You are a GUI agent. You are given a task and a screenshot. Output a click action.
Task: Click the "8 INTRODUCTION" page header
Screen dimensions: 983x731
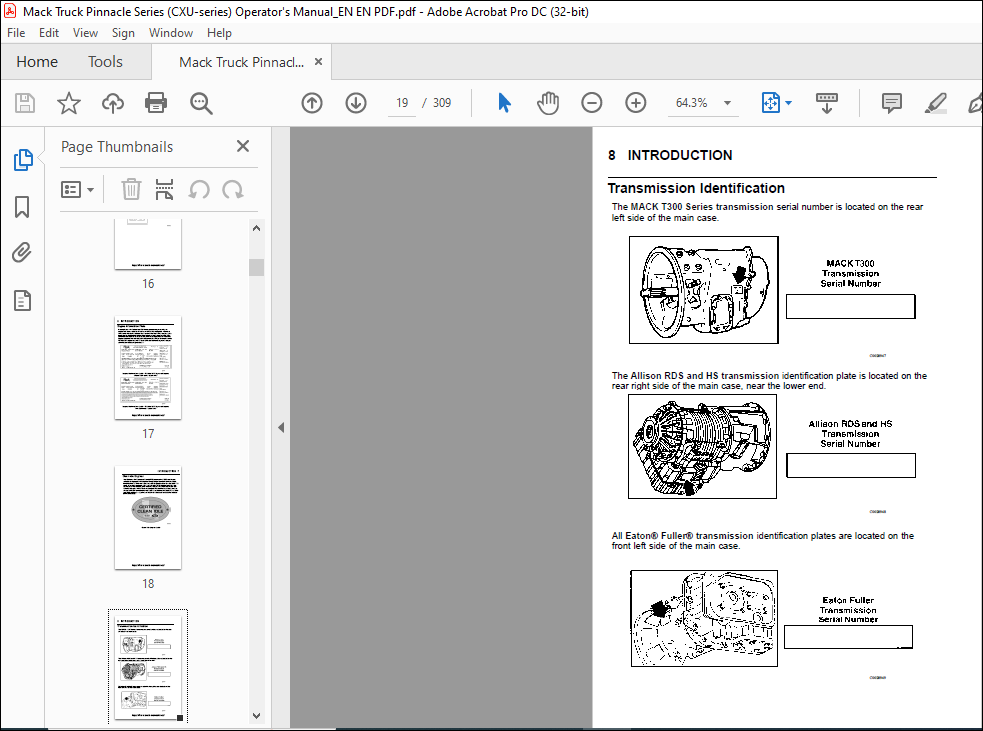tap(670, 155)
